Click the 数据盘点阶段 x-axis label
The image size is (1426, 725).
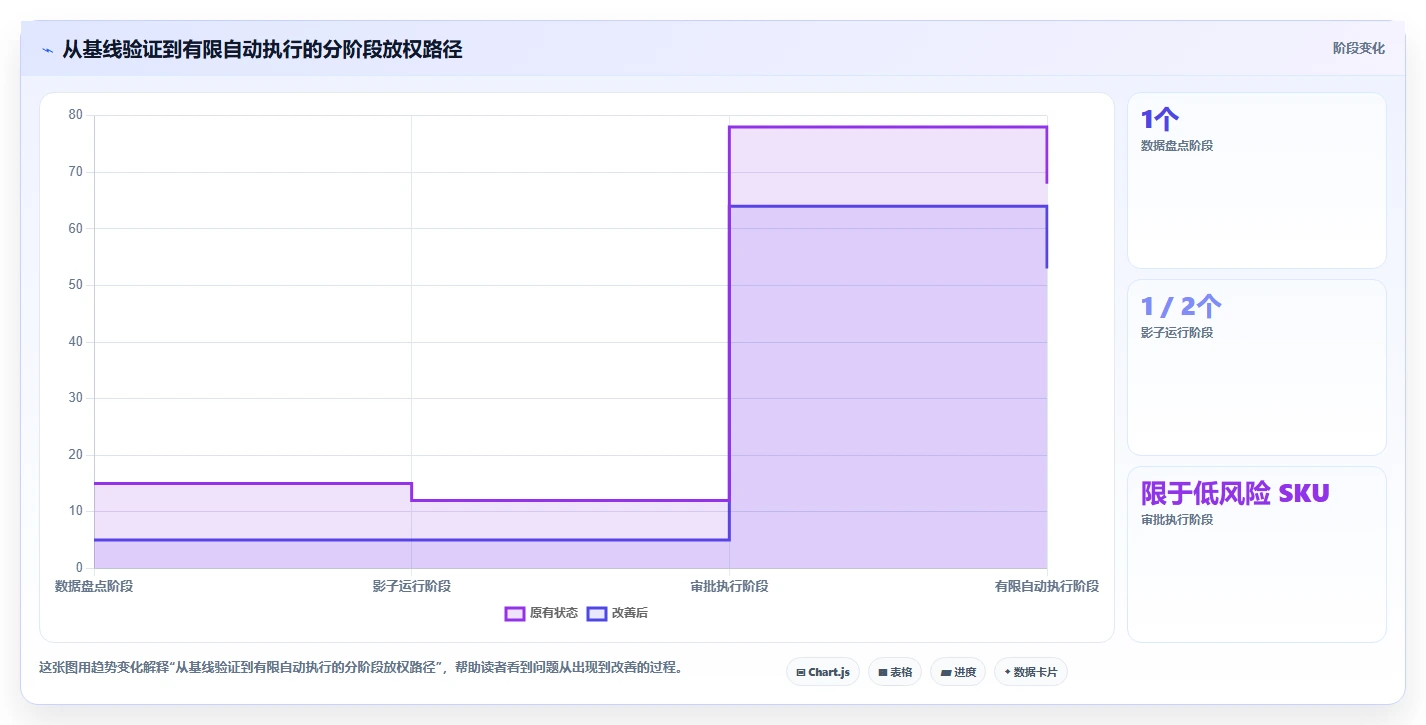point(94,586)
